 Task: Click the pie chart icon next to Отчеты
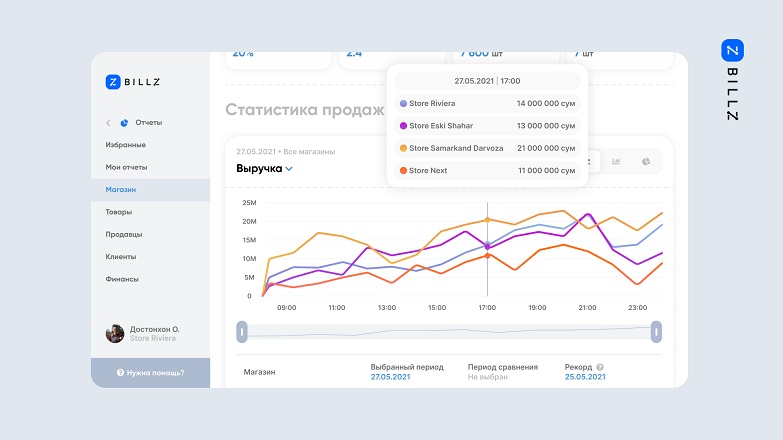pos(124,123)
